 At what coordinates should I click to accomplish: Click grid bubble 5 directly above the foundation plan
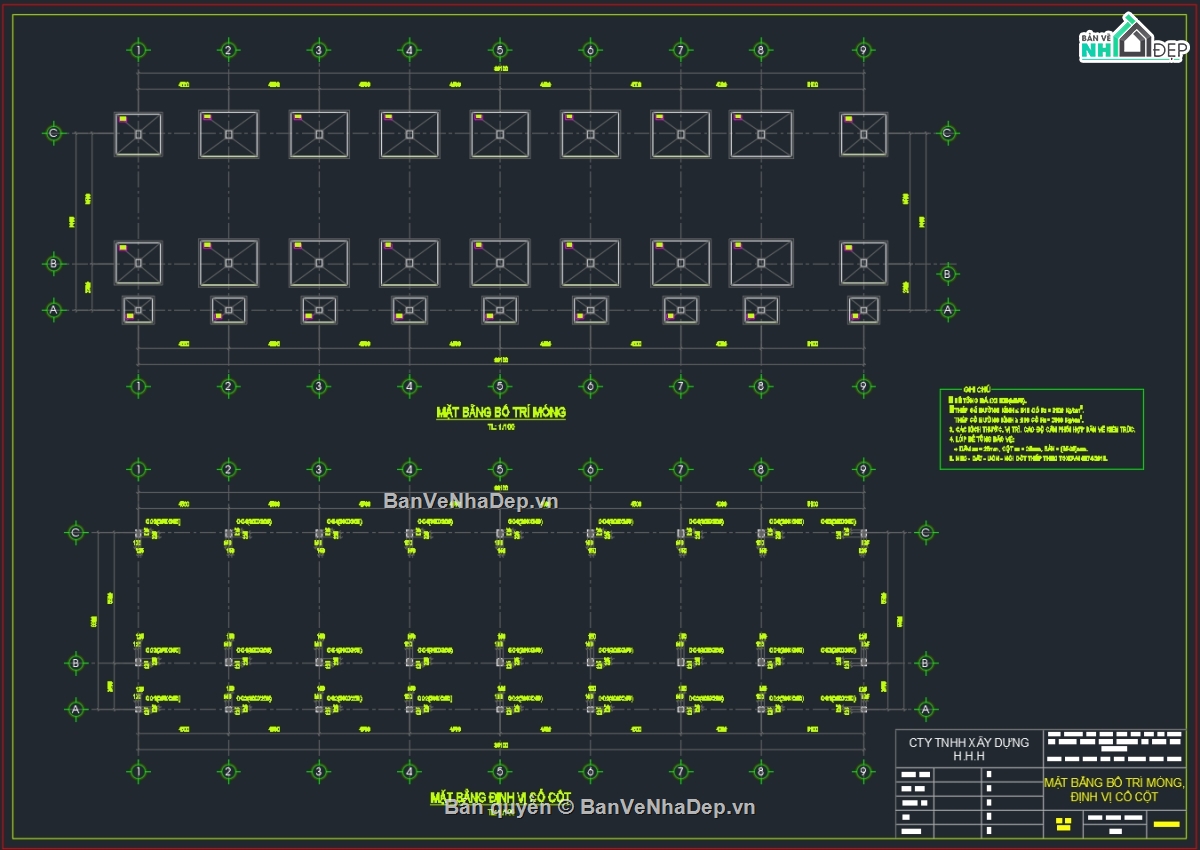pyautogui.click(x=500, y=49)
